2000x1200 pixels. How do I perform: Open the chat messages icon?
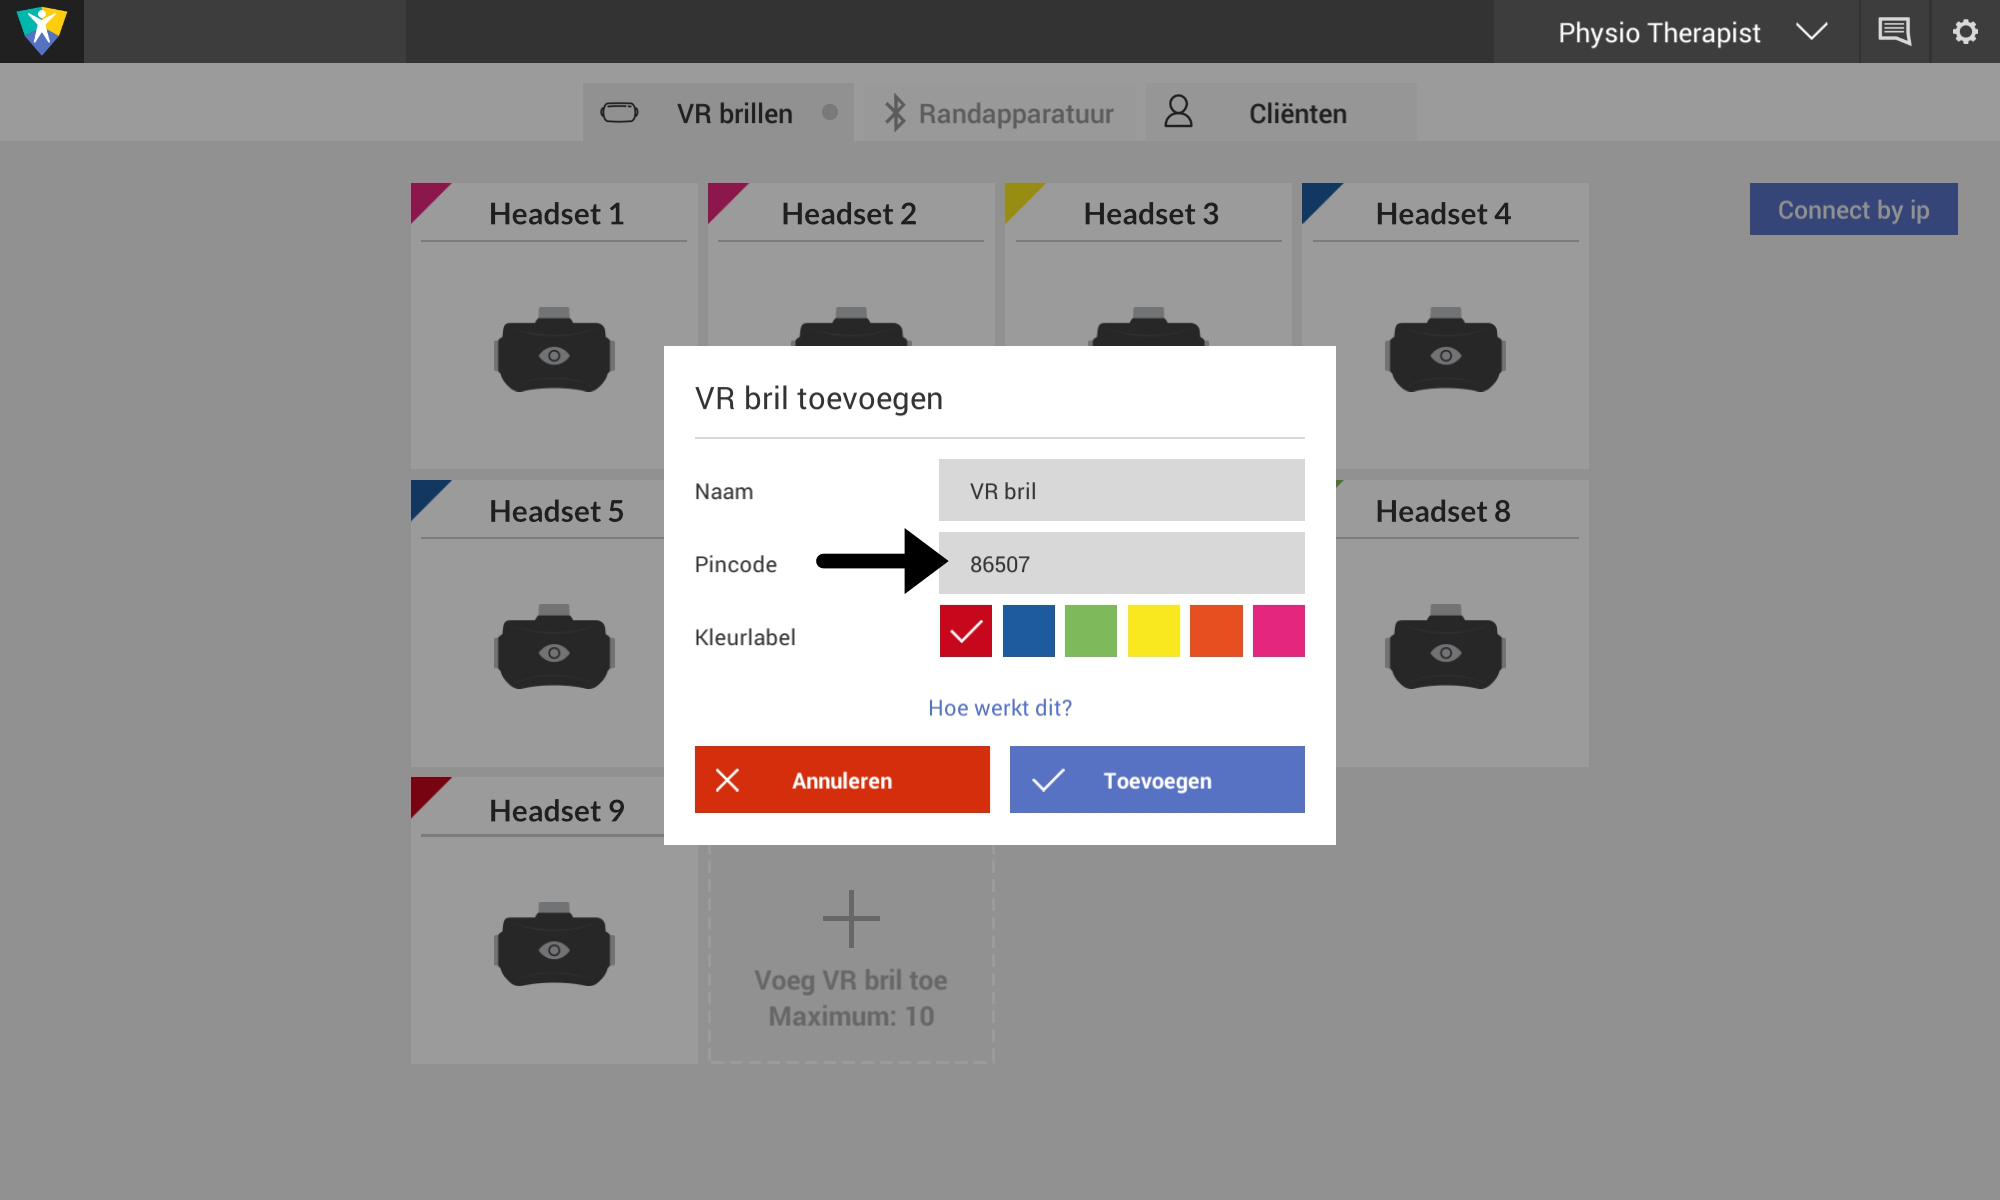coord(1894,32)
